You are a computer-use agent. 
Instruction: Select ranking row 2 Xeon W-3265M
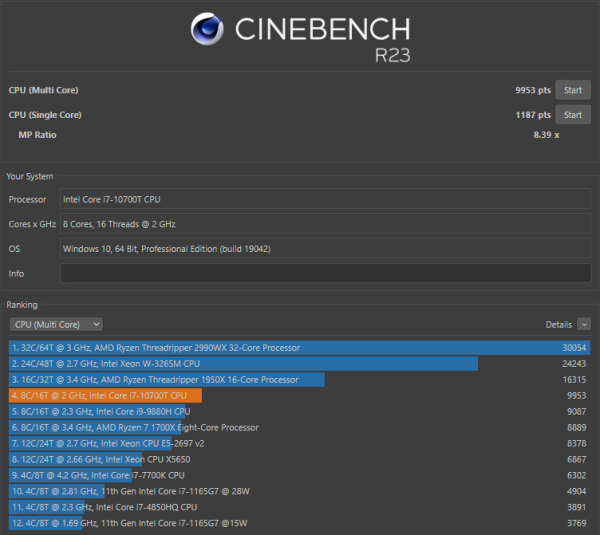[300, 364]
